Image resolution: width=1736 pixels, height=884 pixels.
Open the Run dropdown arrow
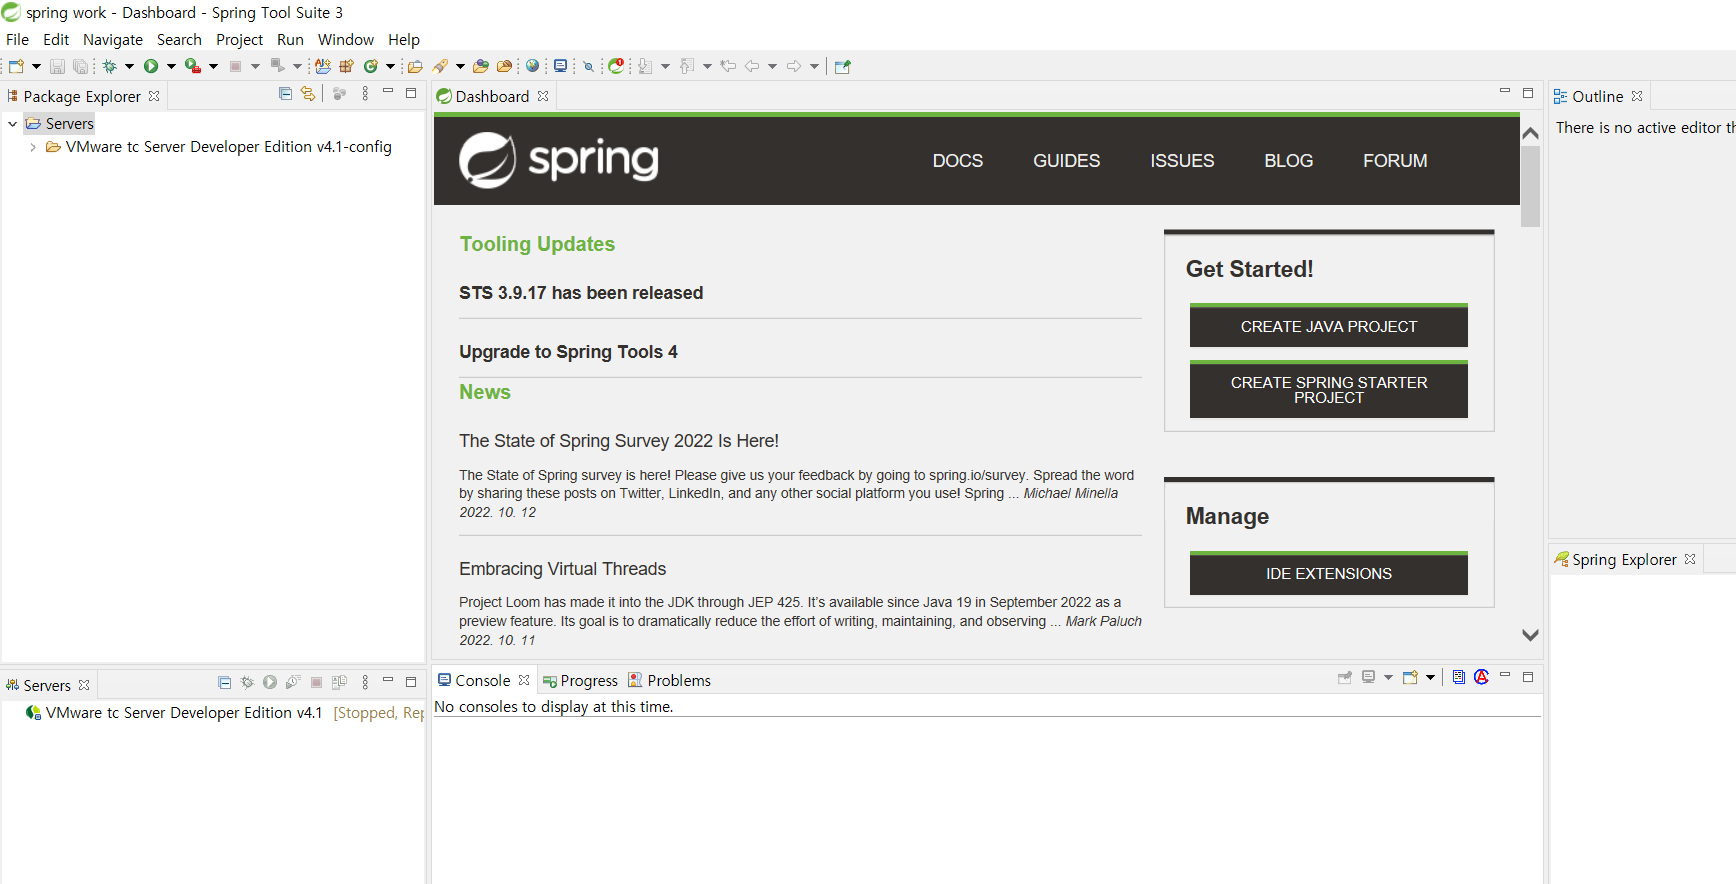click(171, 66)
